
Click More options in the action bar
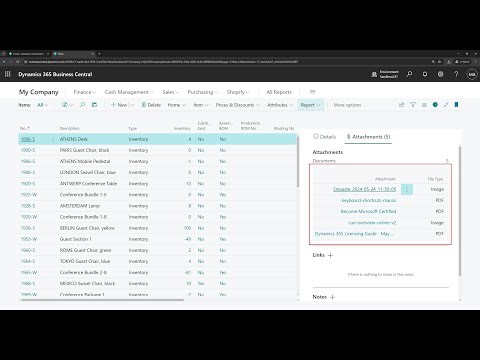pyautogui.click(x=347, y=105)
